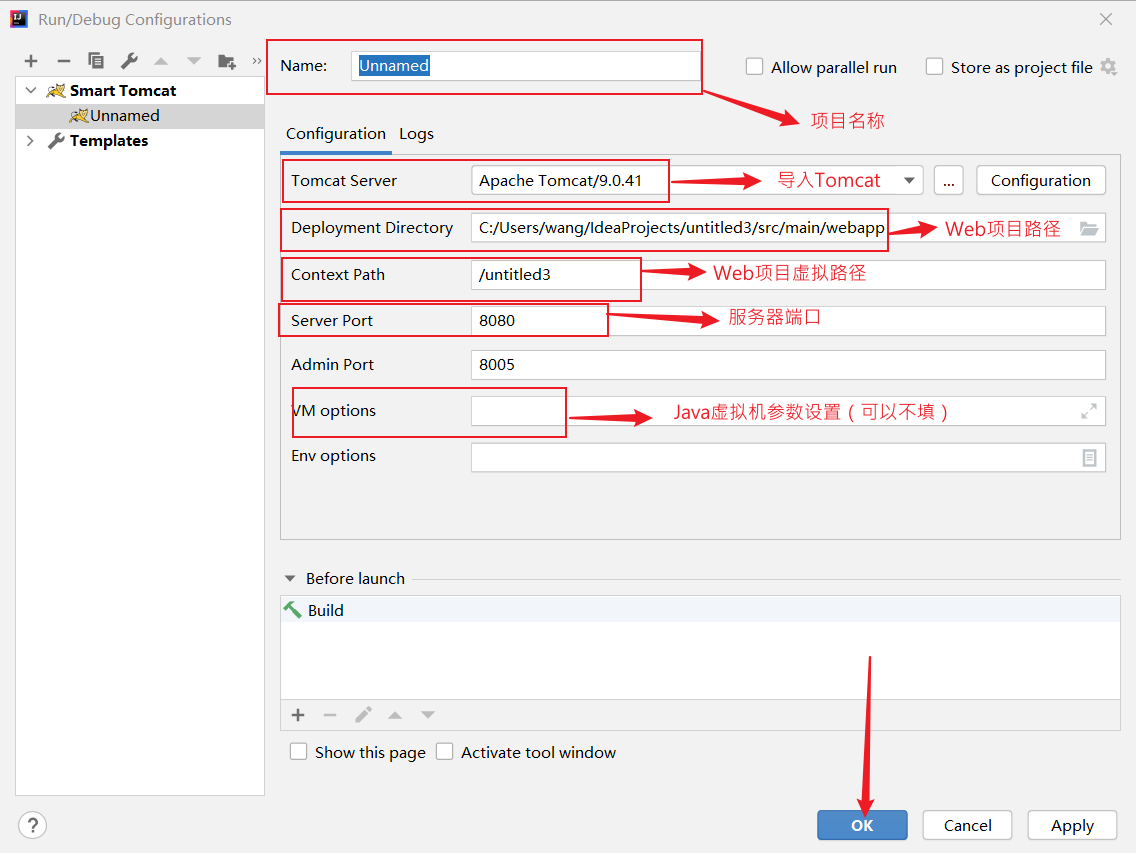Click the Copy Configuration icon
This screenshot has width=1136, height=853.
pyautogui.click(x=96, y=61)
